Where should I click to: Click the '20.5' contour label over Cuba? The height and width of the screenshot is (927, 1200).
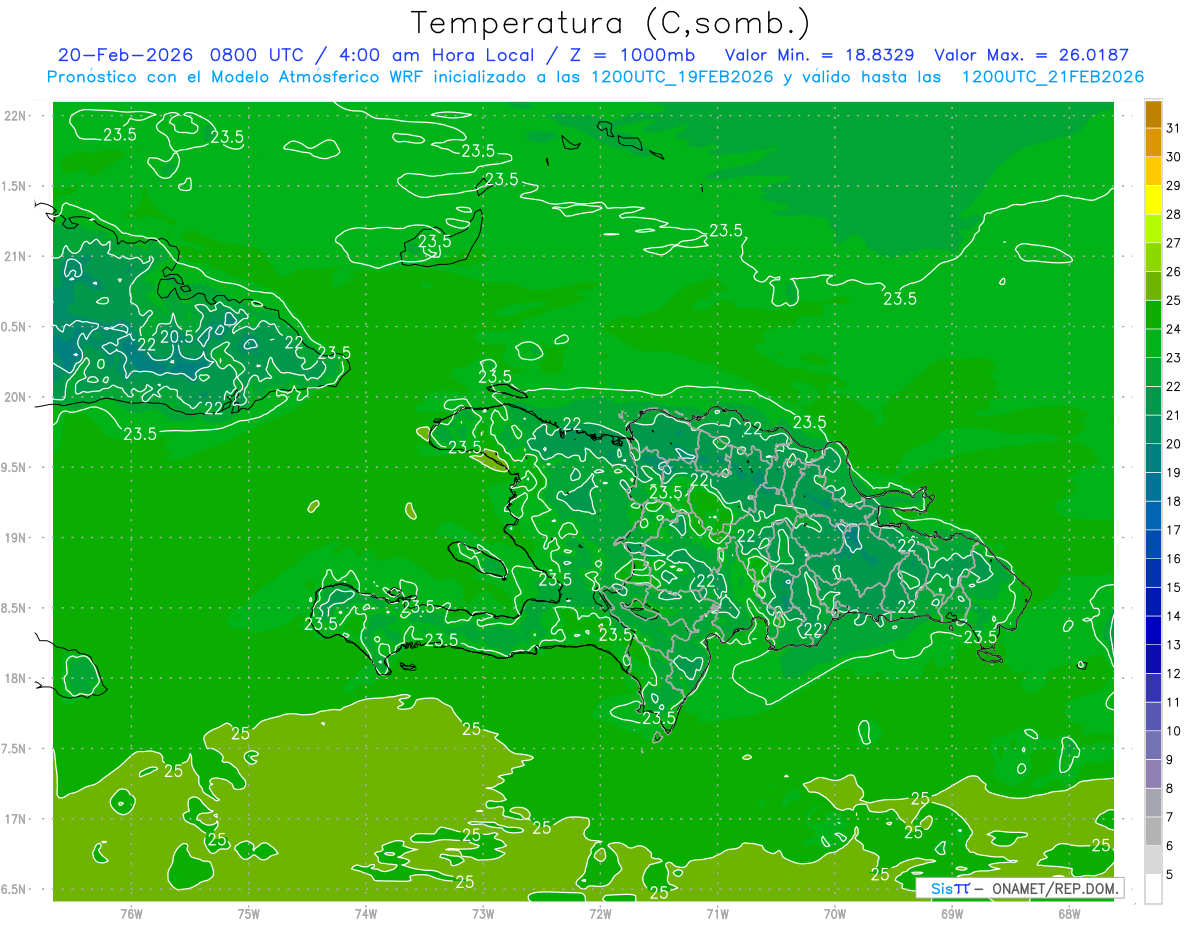tap(177, 337)
